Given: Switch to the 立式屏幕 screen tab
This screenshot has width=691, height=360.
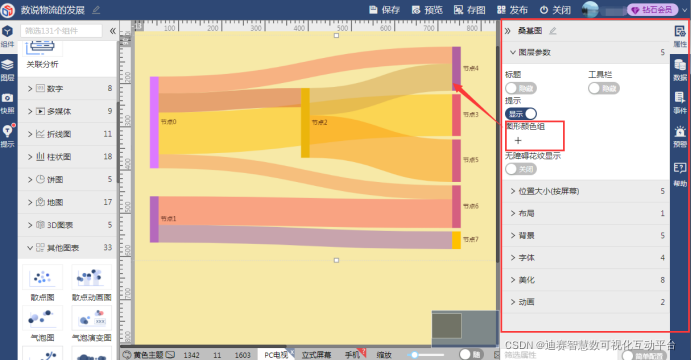Looking at the screenshot, I should [x=316, y=355].
